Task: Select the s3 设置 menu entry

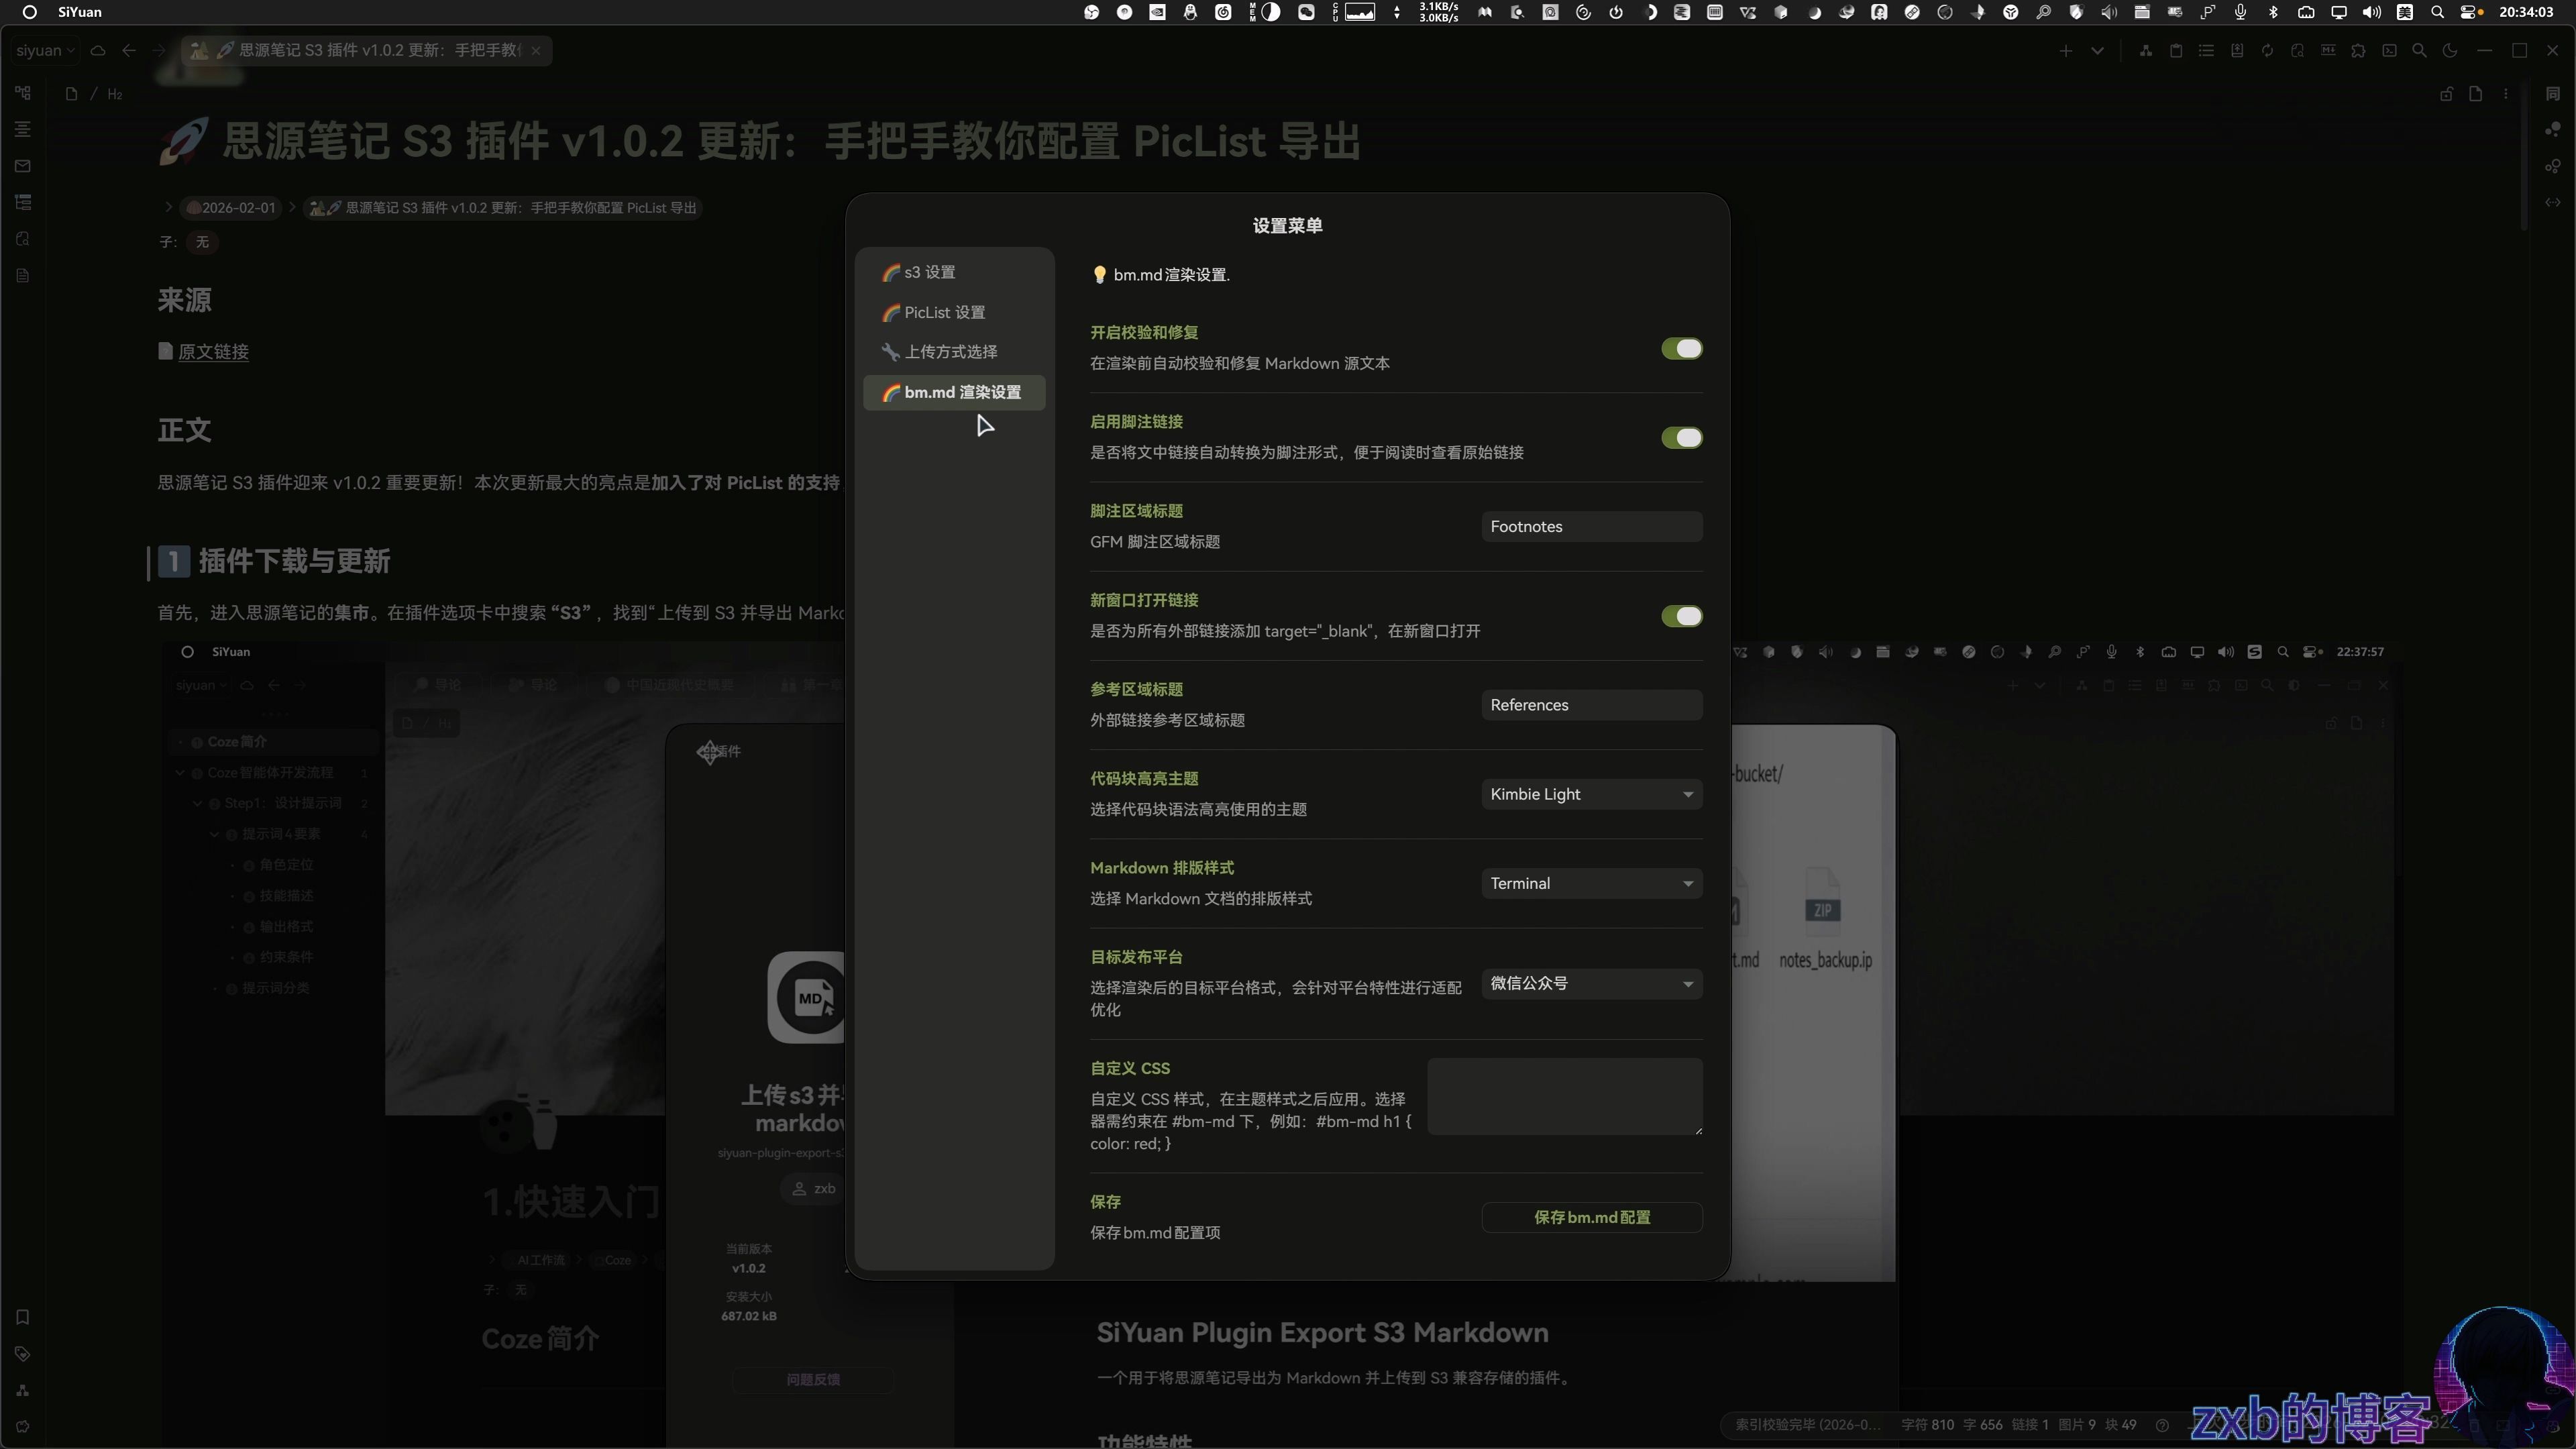Action: [x=925, y=271]
